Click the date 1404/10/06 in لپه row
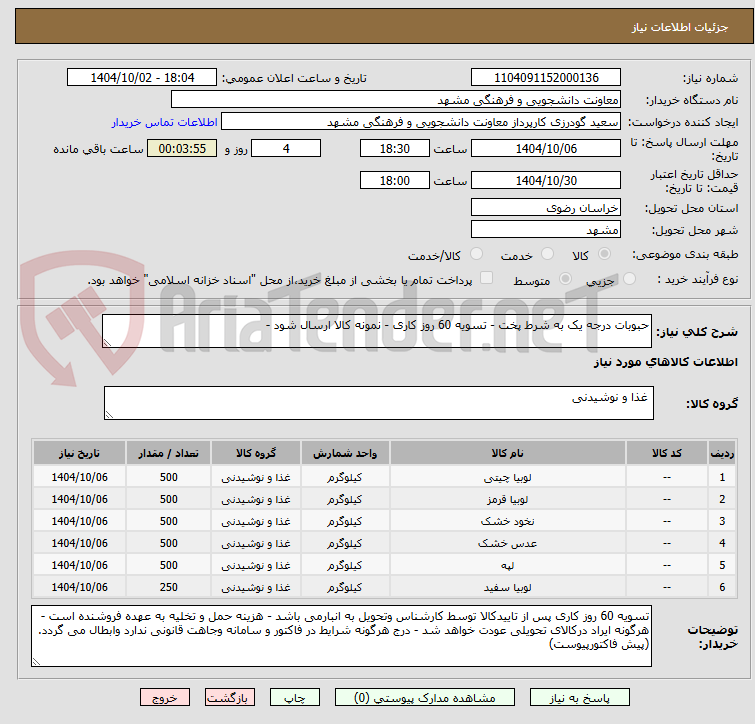Image resolution: width=755 pixels, height=724 pixels. click(x=79, y=565)
